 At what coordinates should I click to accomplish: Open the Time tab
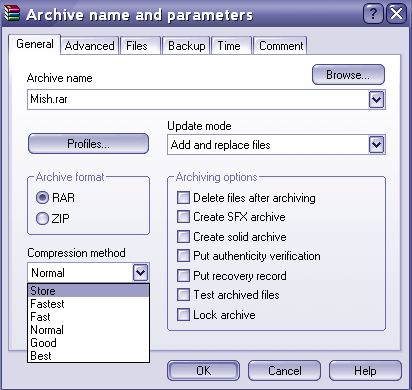pyautogui.click(x=231, y=46)
